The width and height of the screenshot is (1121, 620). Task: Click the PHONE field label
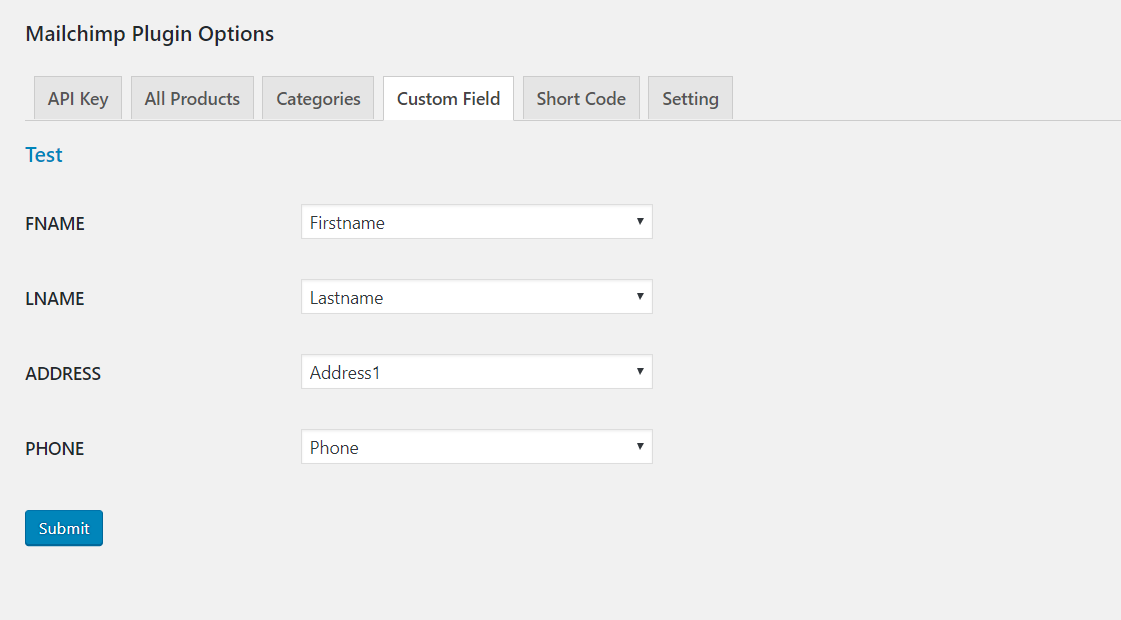coord(55,449)
